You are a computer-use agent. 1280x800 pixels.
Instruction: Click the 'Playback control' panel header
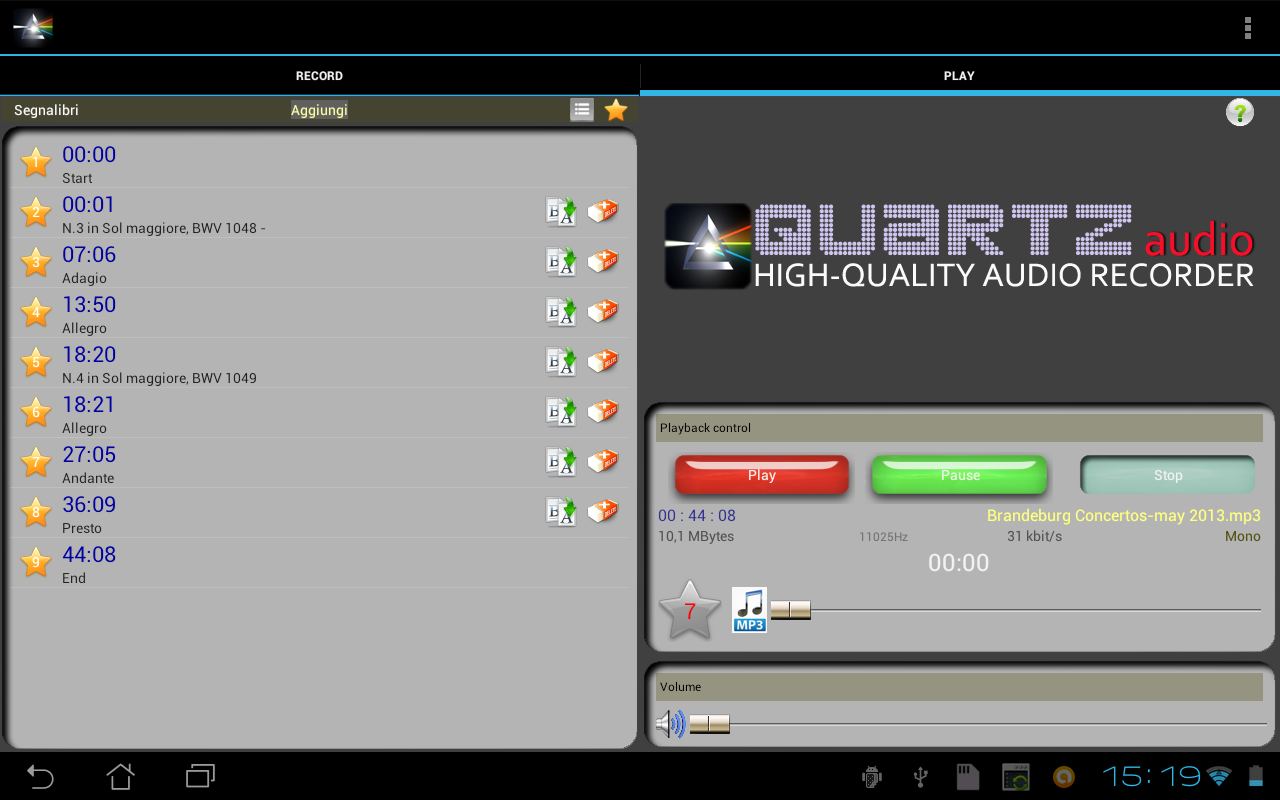(959, 428)
